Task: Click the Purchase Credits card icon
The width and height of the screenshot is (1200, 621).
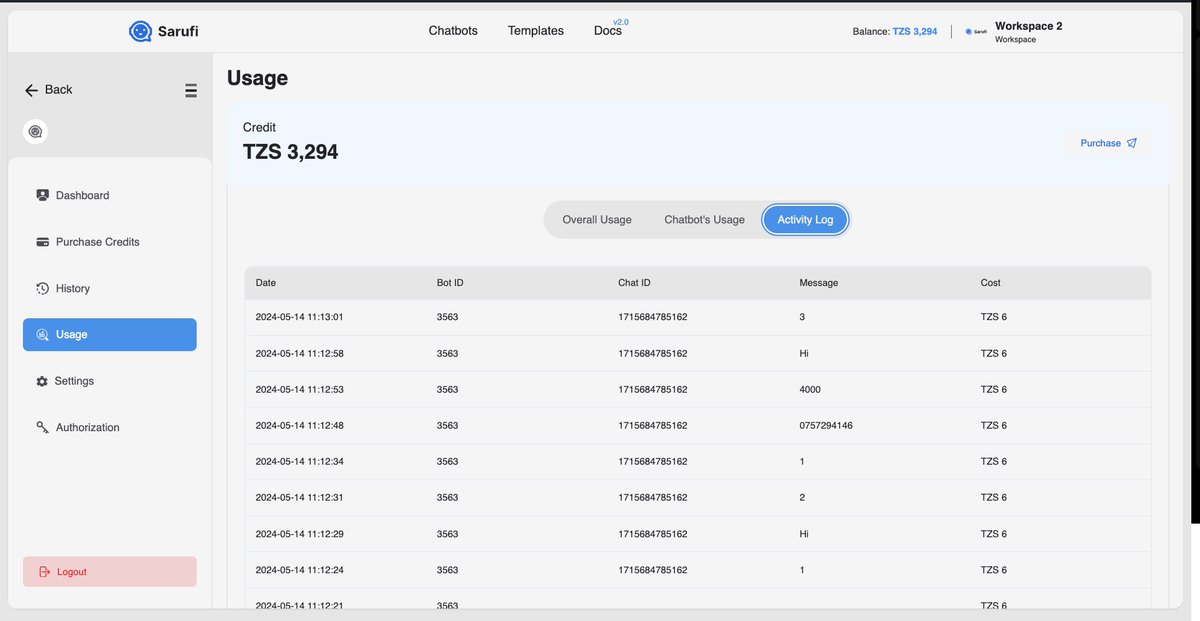Action: 42,242
